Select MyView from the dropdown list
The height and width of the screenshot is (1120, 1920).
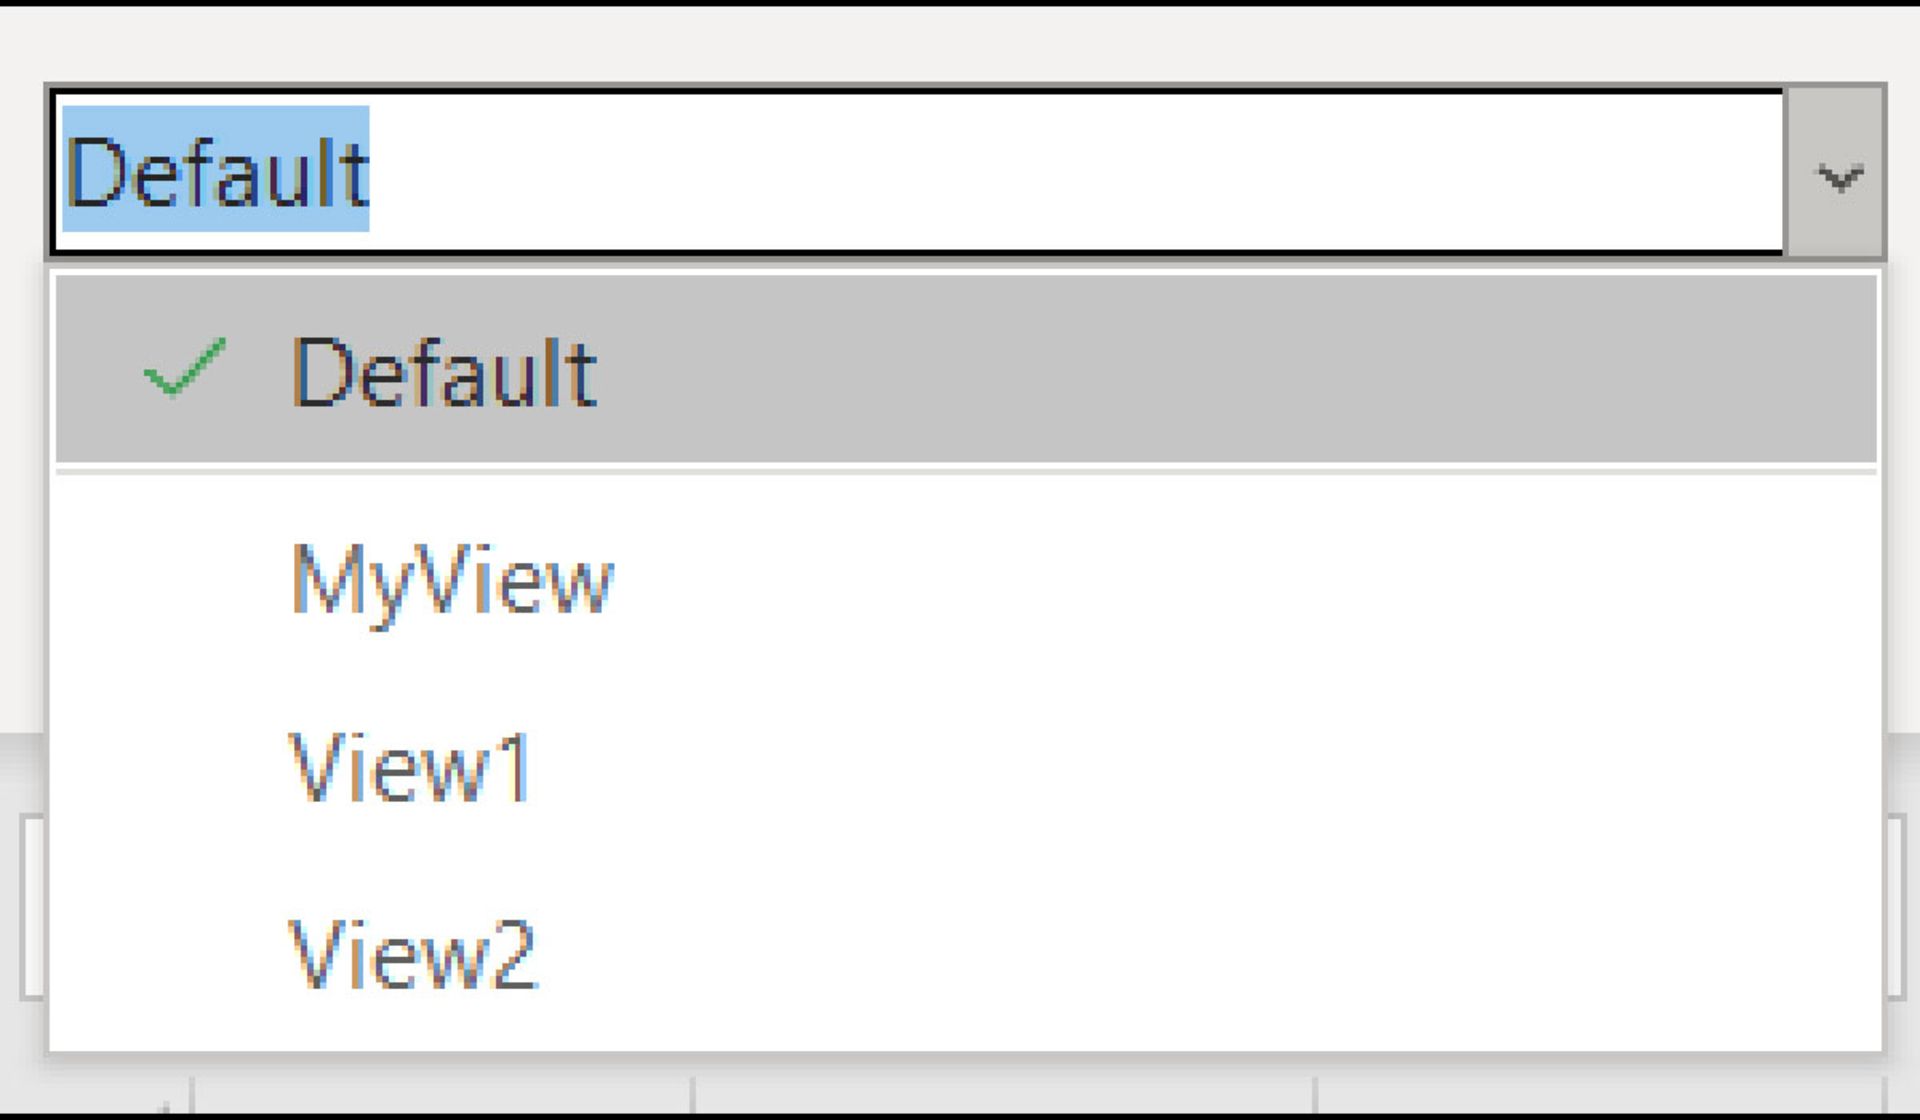(966, 582)
